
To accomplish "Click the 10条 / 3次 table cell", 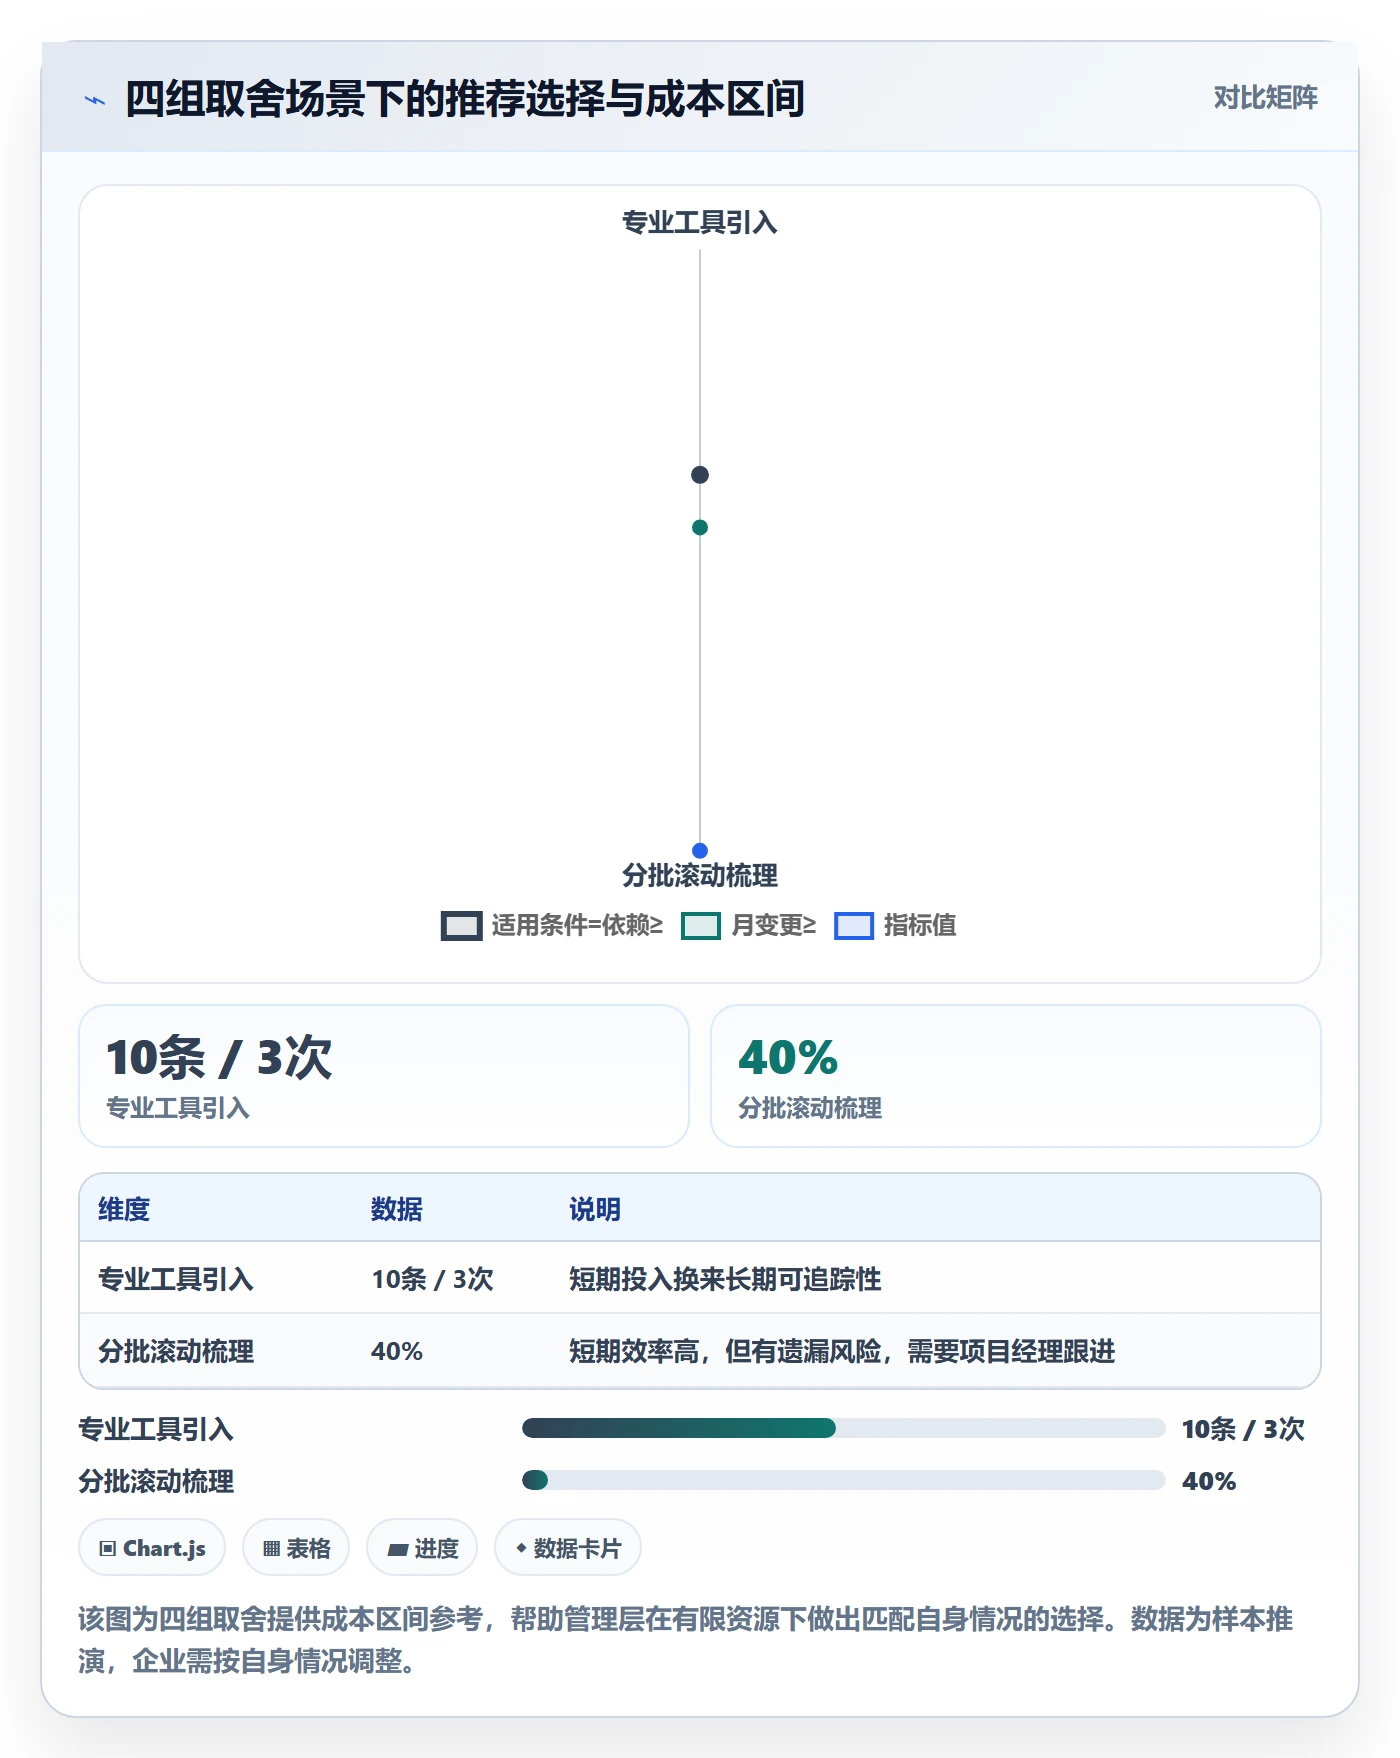I will 433,1279.
